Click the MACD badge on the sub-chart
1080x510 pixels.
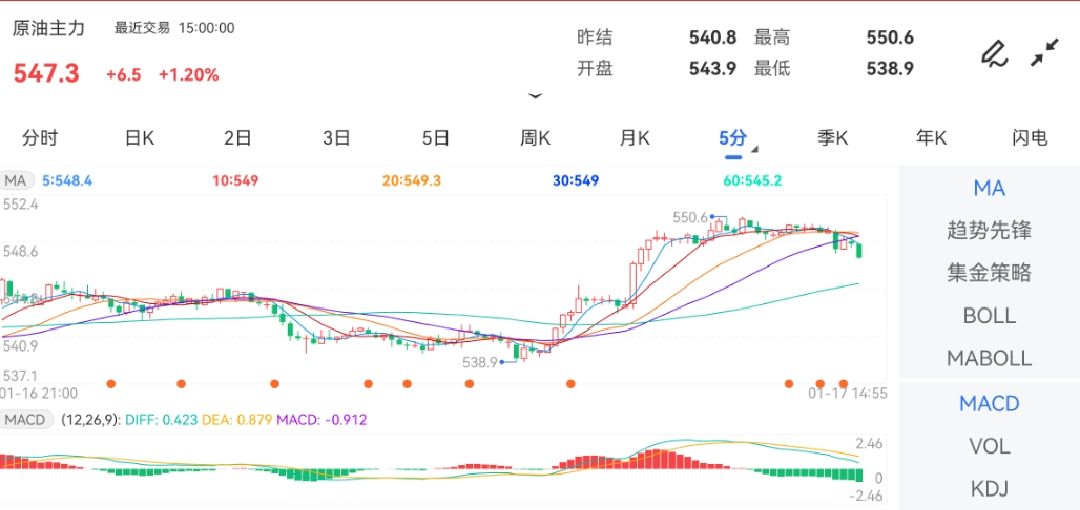click(25, 420)
